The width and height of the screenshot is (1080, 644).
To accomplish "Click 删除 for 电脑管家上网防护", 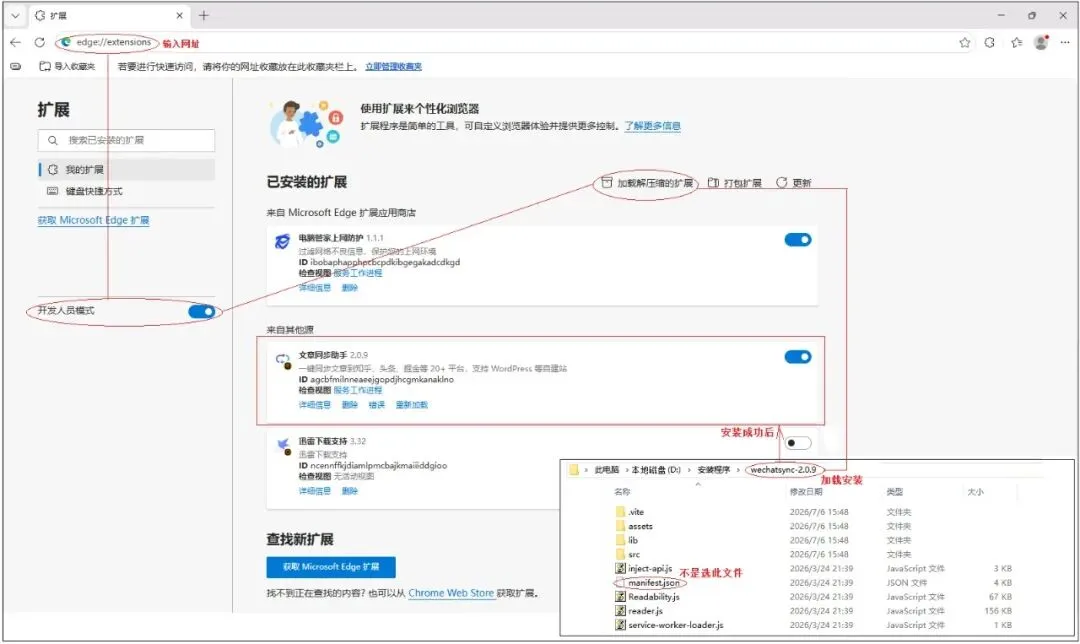I will coord(350,288).
